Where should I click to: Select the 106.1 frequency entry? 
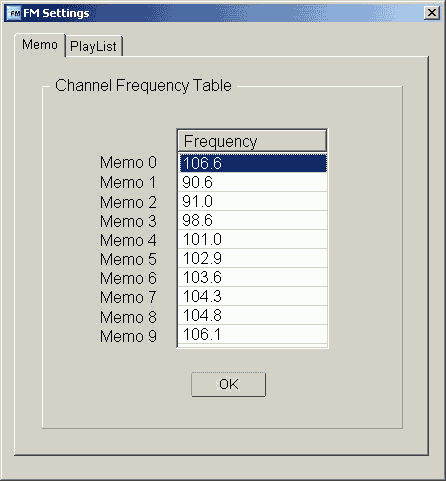point(253,334)
